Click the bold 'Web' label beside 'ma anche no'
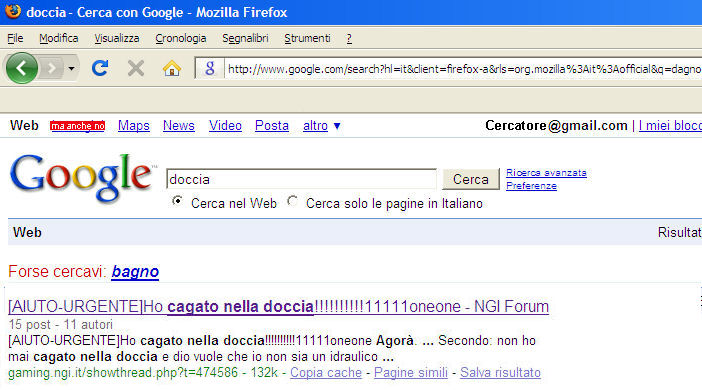 pos(24,125)
